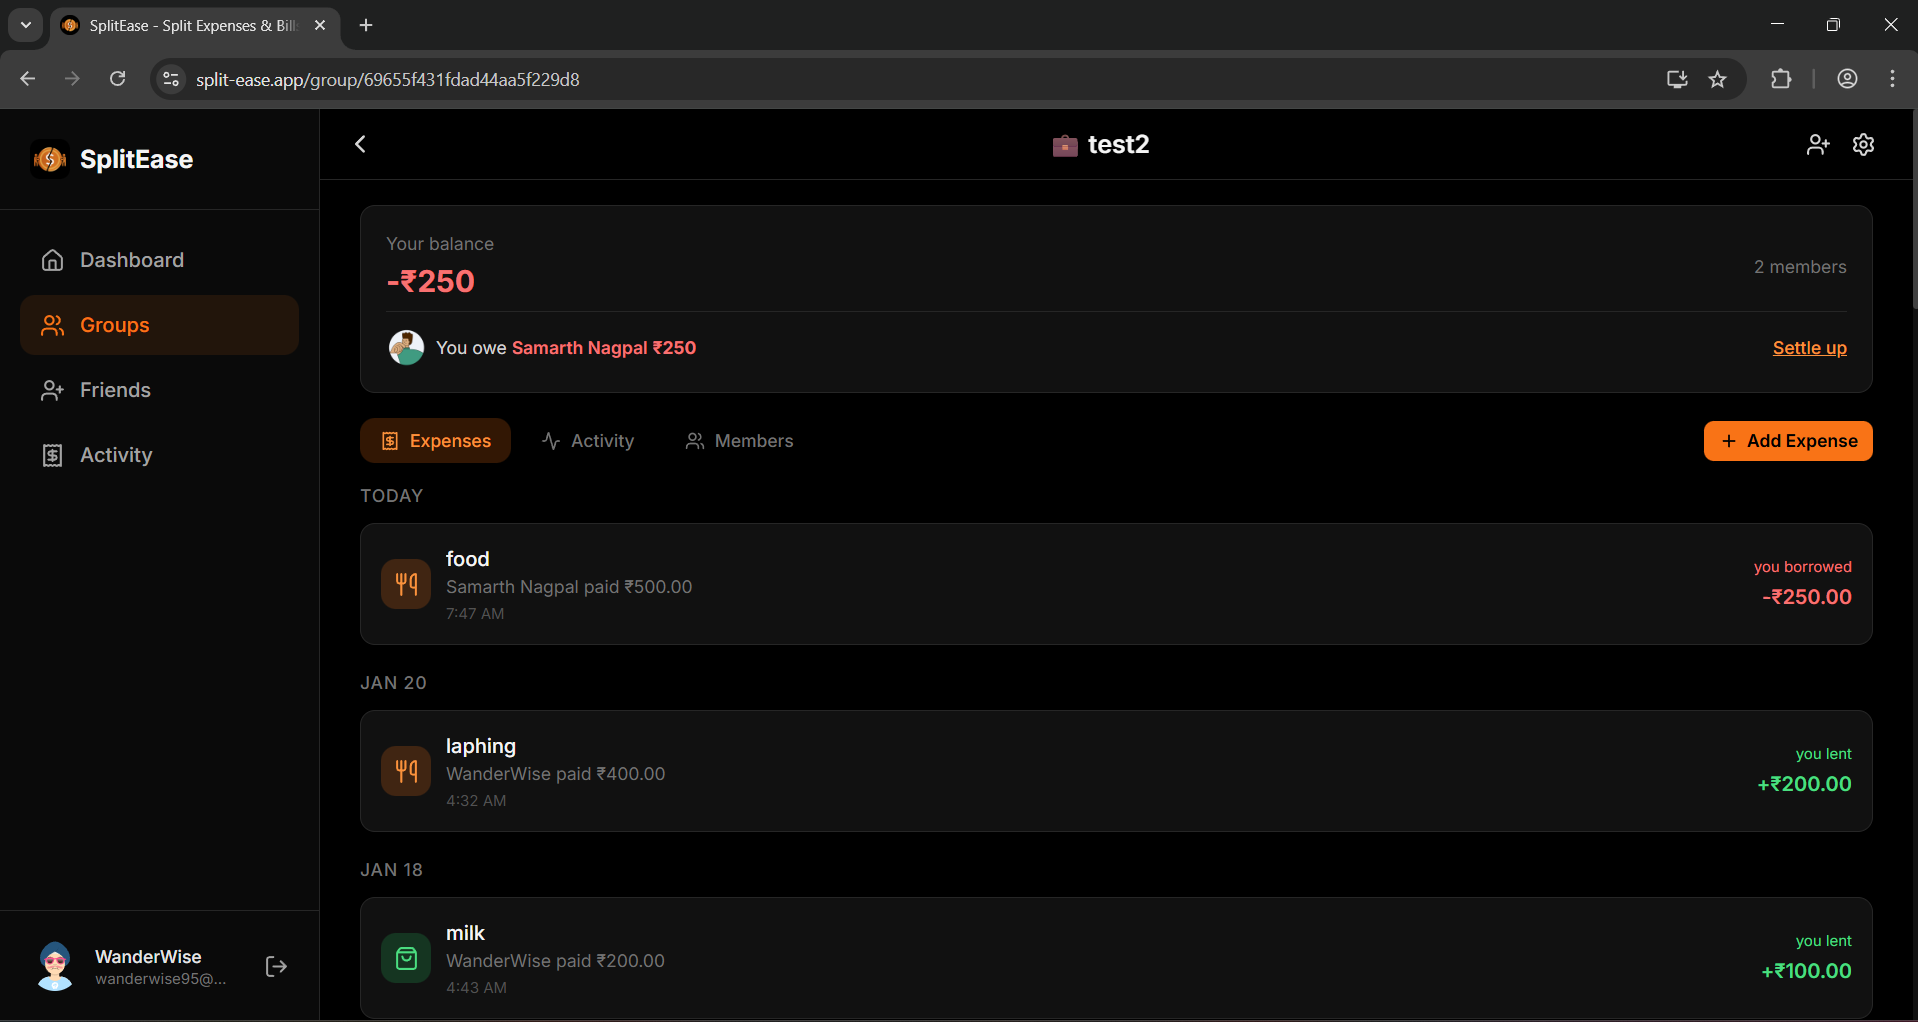Click the Settle up link

[1809, 347]
